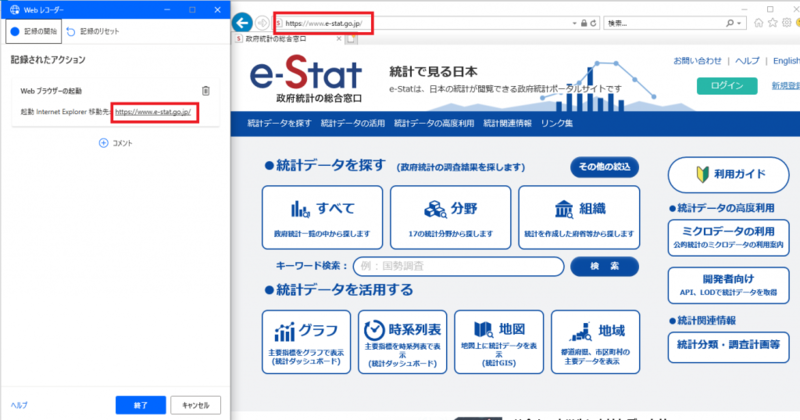Open the 地図 statistics GIS card
Image resolution: width=800 pixels, height=420 pixels.
click(499, 342)
